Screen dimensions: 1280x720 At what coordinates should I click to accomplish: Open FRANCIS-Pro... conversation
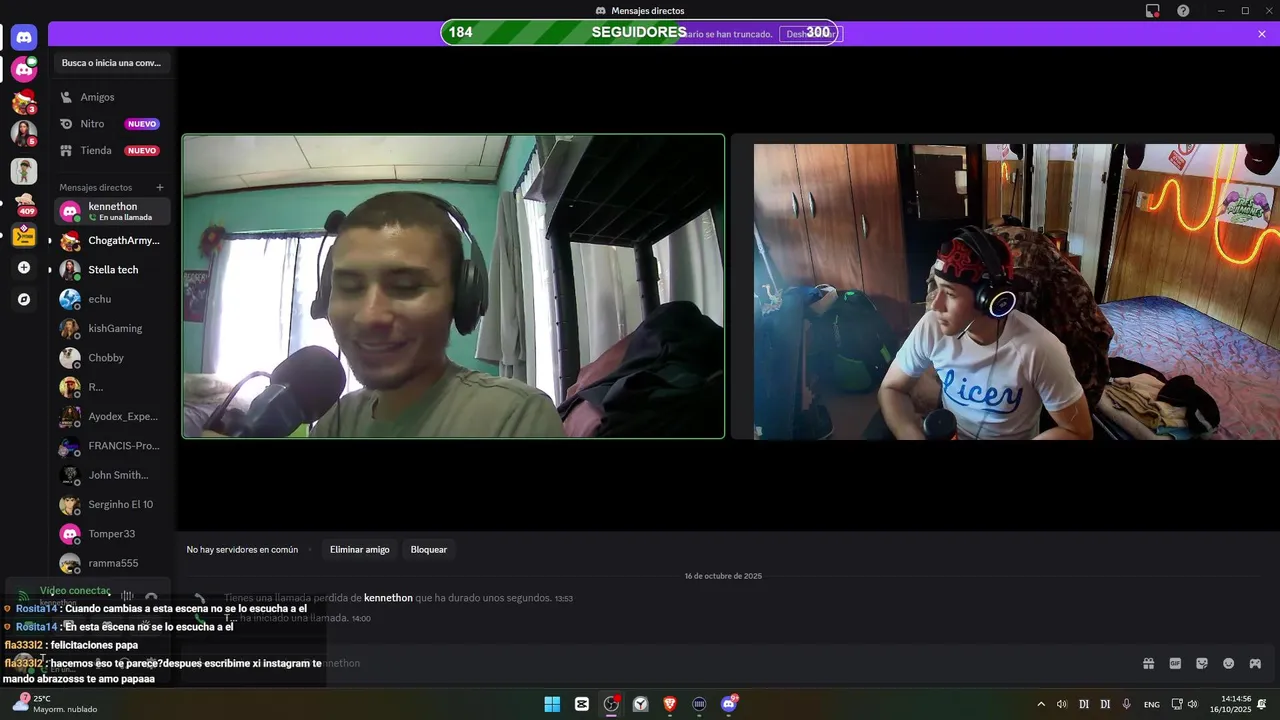112,445
